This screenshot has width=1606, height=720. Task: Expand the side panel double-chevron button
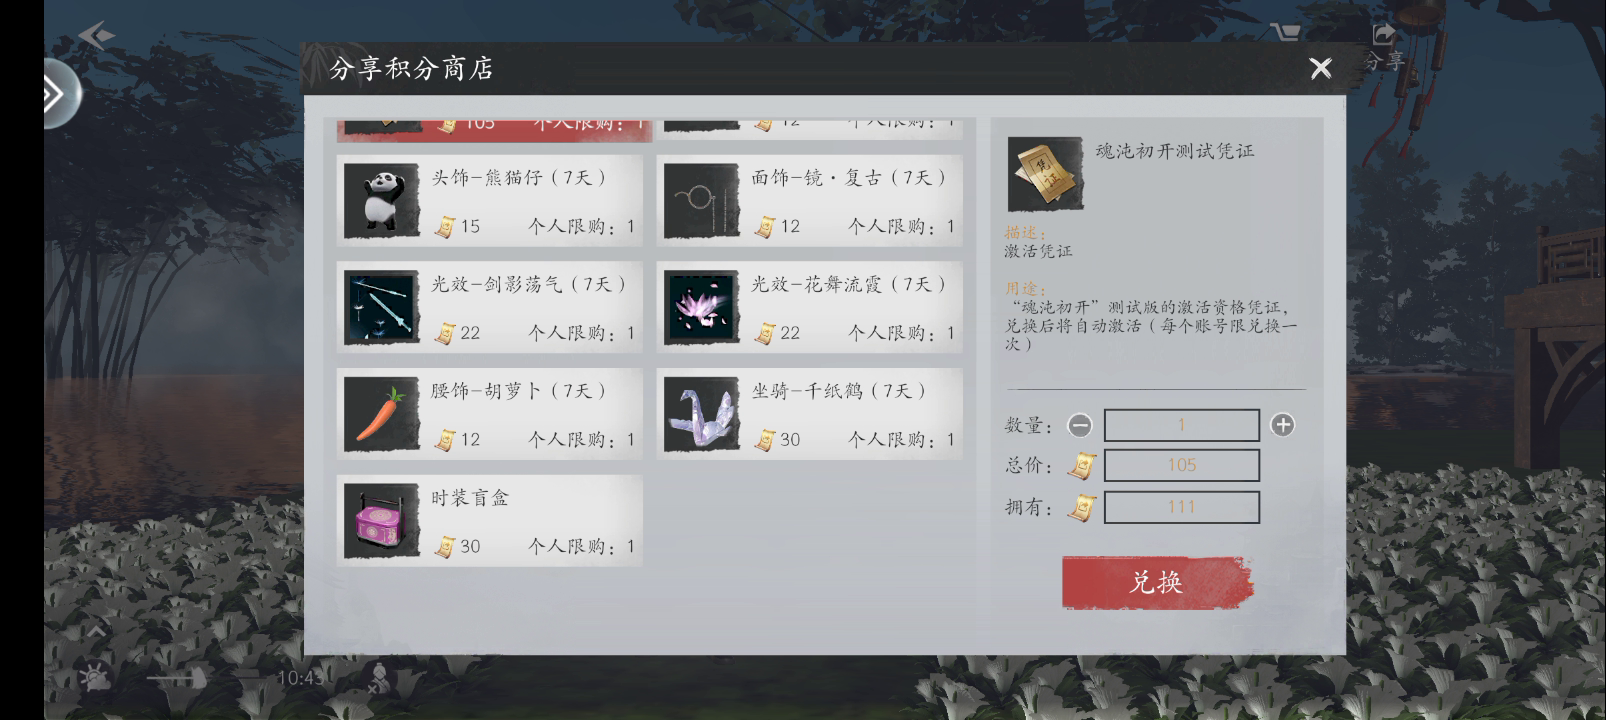click(56, 94)
